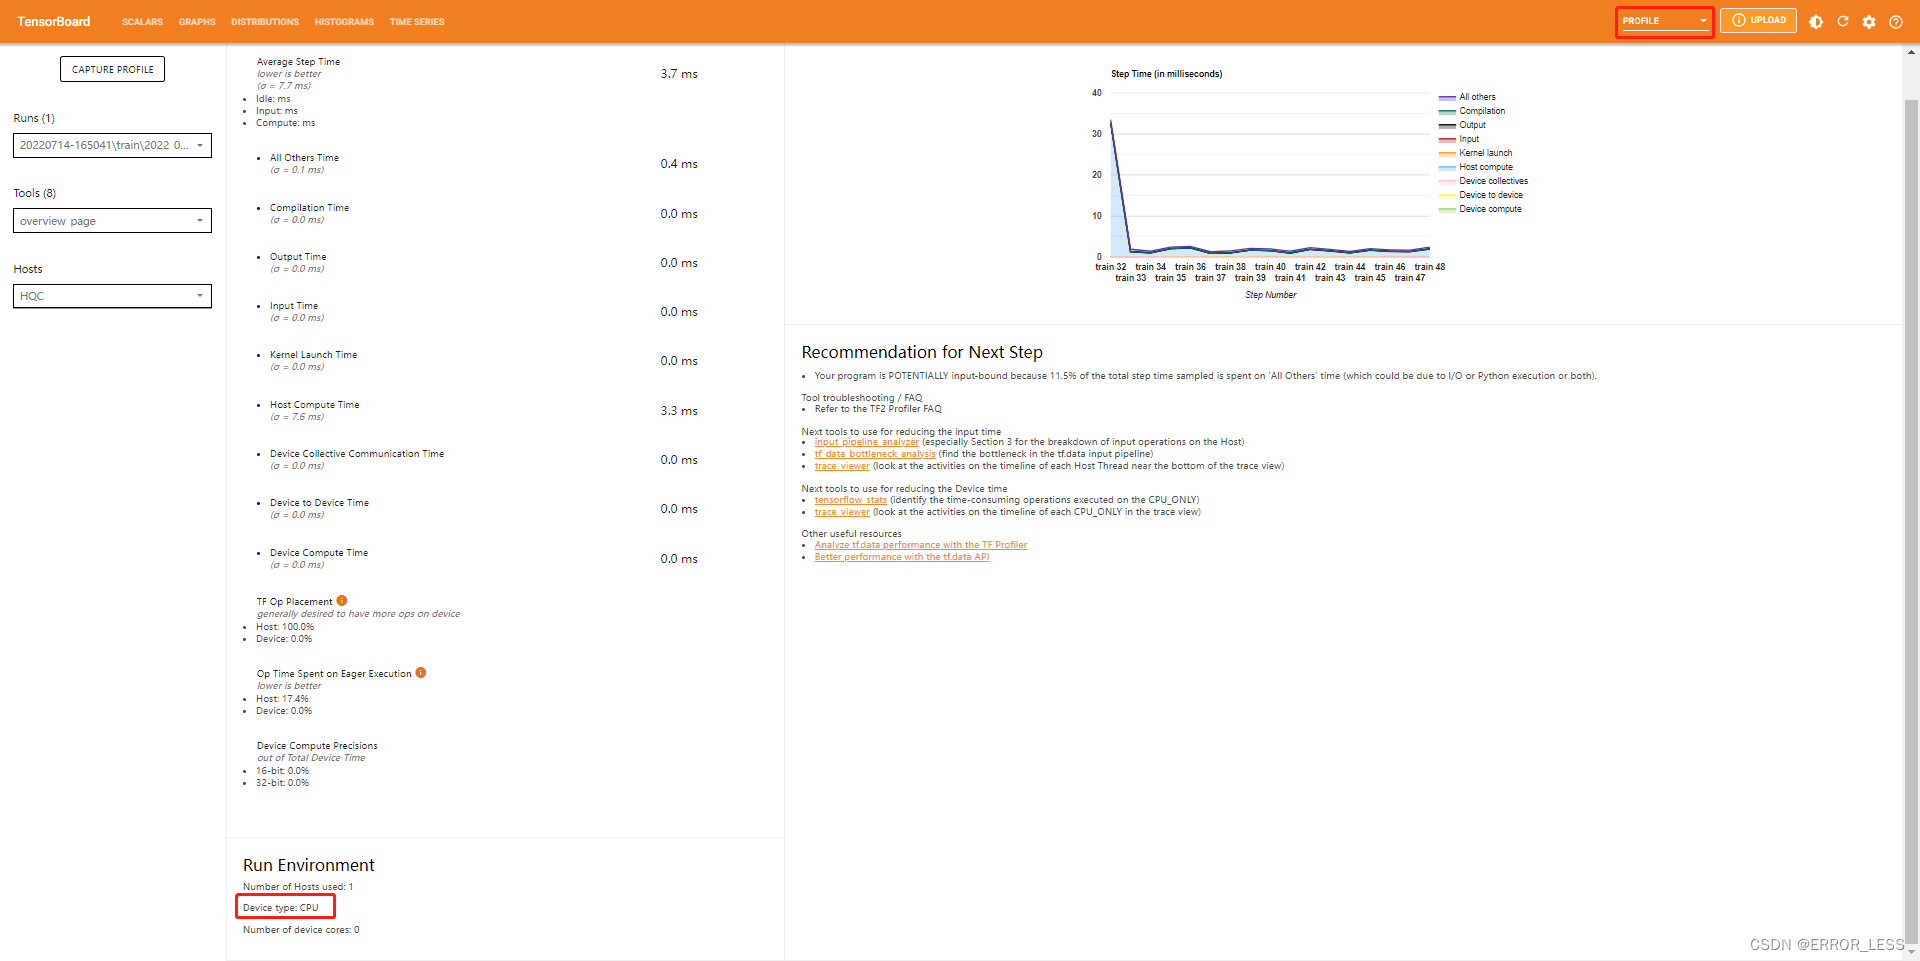1920x961 pixels.
Task: Click the reload data icon
Action: coord(1842,21)
